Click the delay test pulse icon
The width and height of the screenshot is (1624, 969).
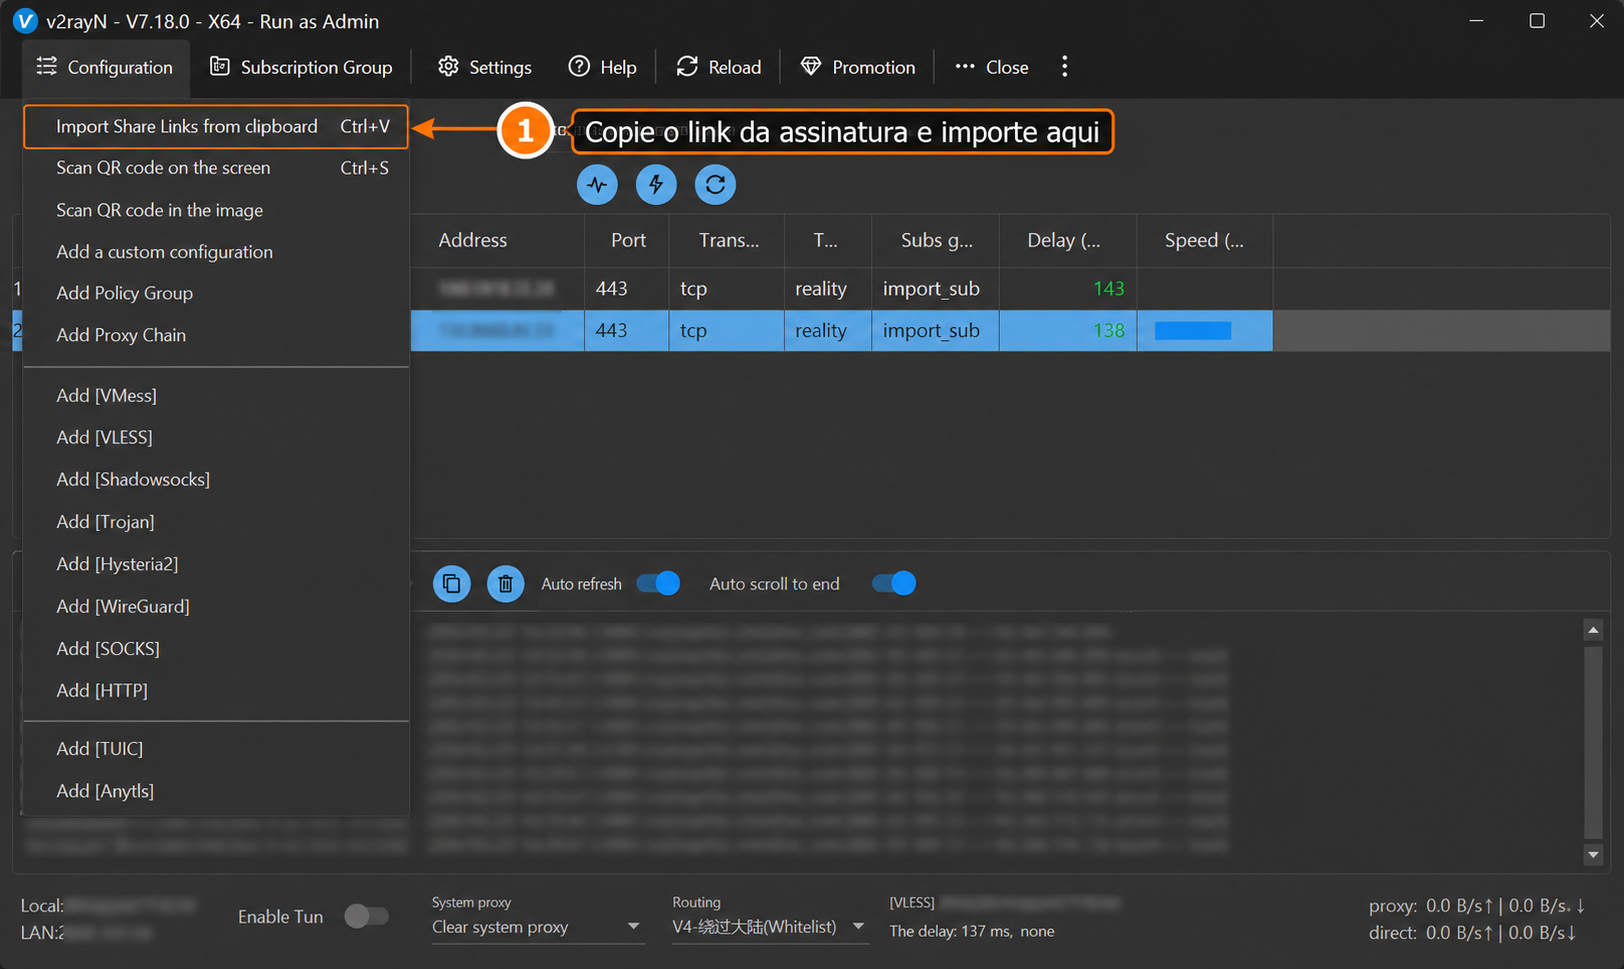[x=597, y=184]
